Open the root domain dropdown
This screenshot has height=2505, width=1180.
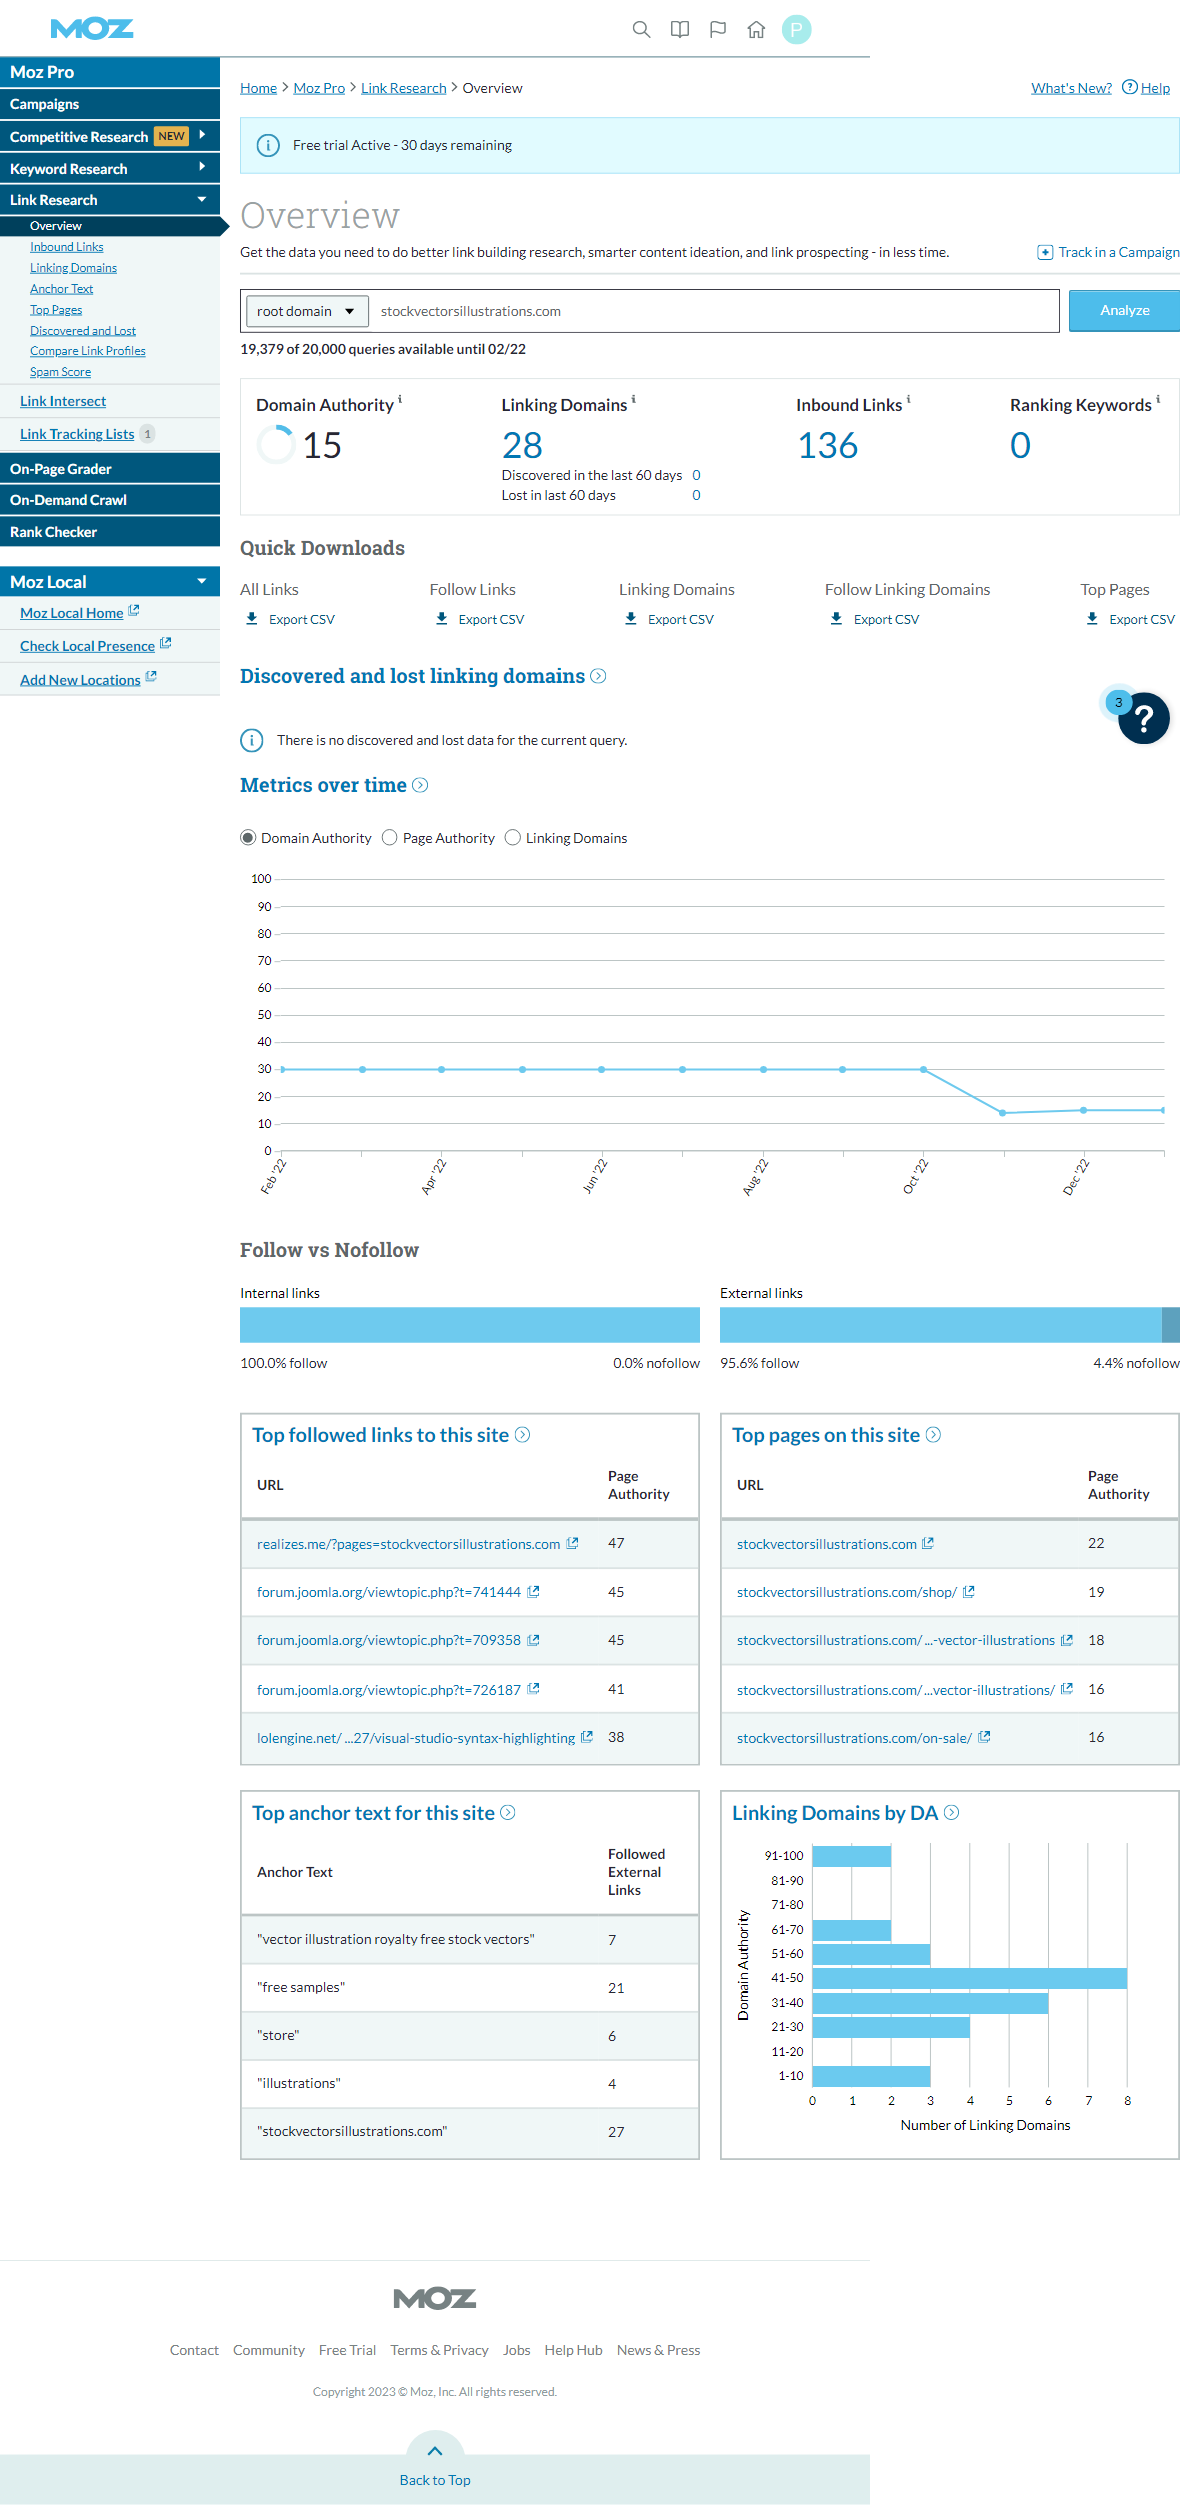307,311
